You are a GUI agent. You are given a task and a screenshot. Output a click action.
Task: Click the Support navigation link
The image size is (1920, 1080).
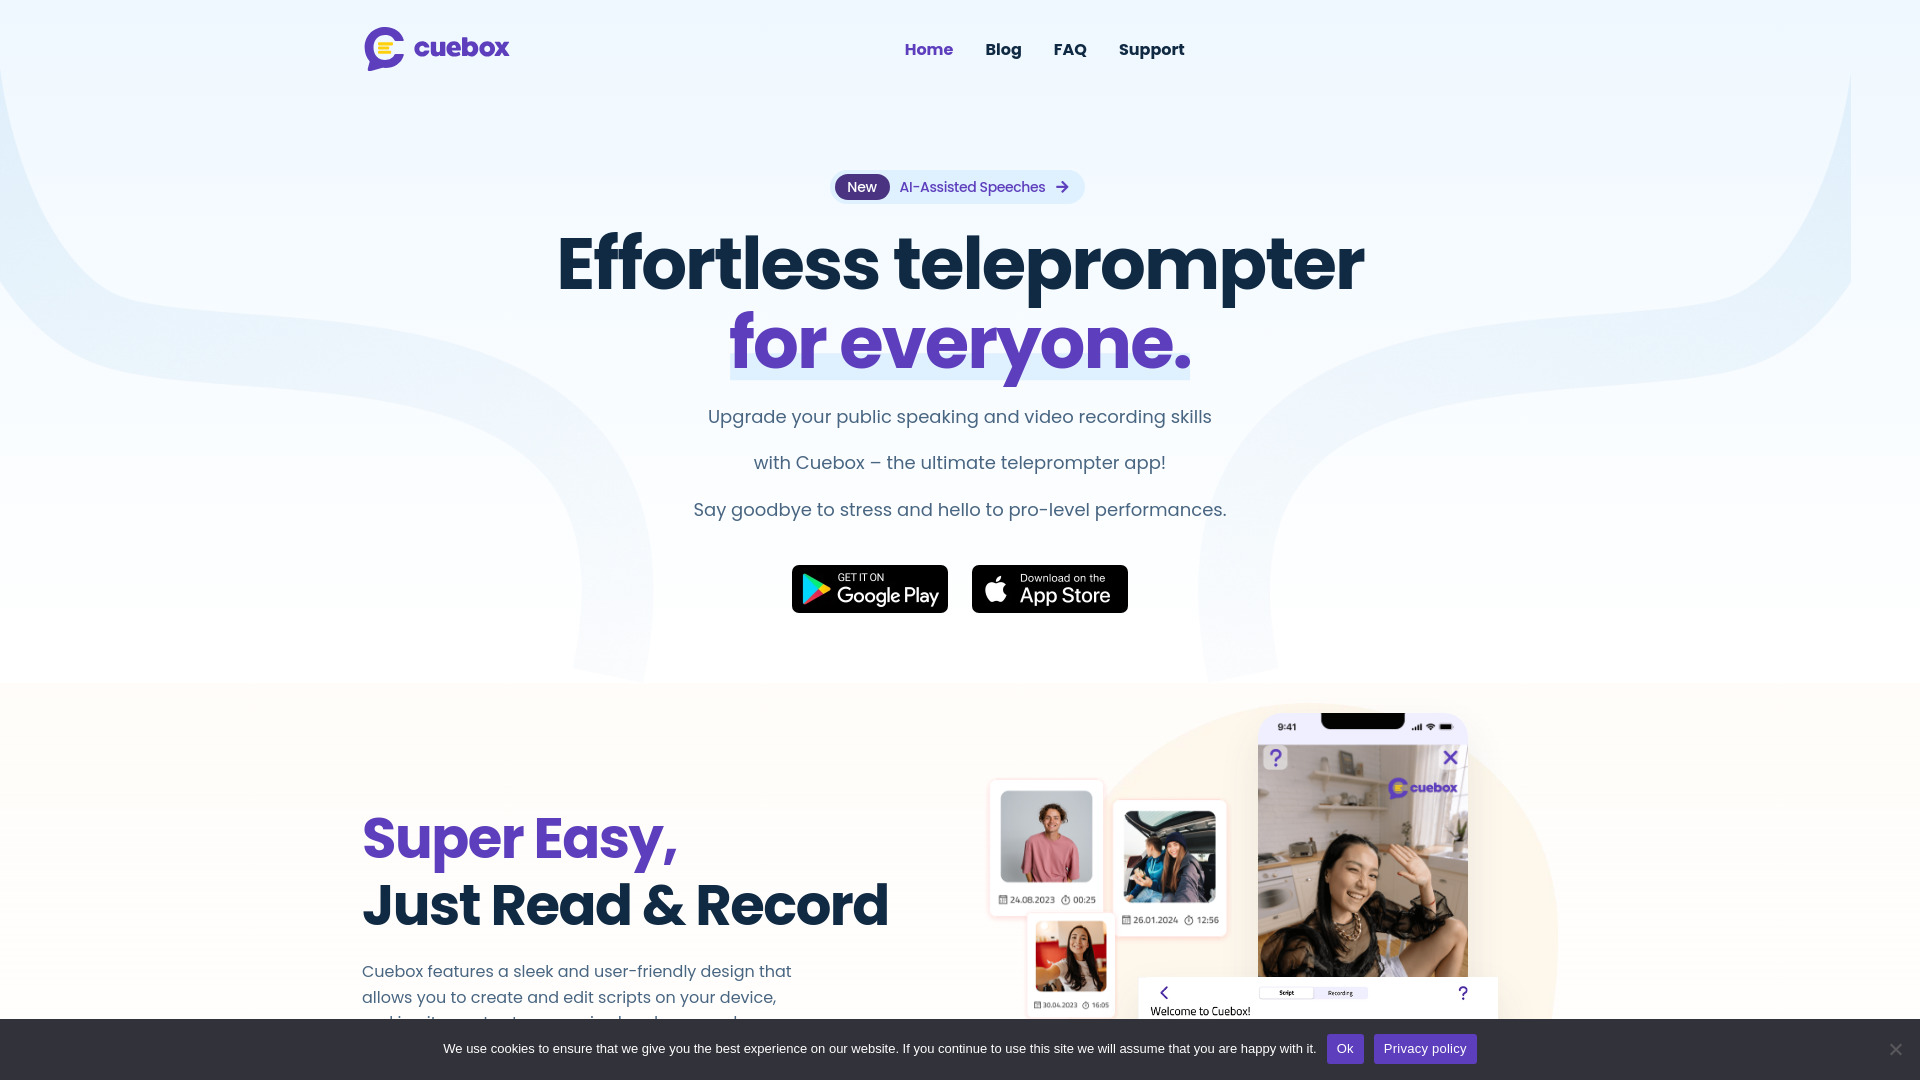[1151, 49]
